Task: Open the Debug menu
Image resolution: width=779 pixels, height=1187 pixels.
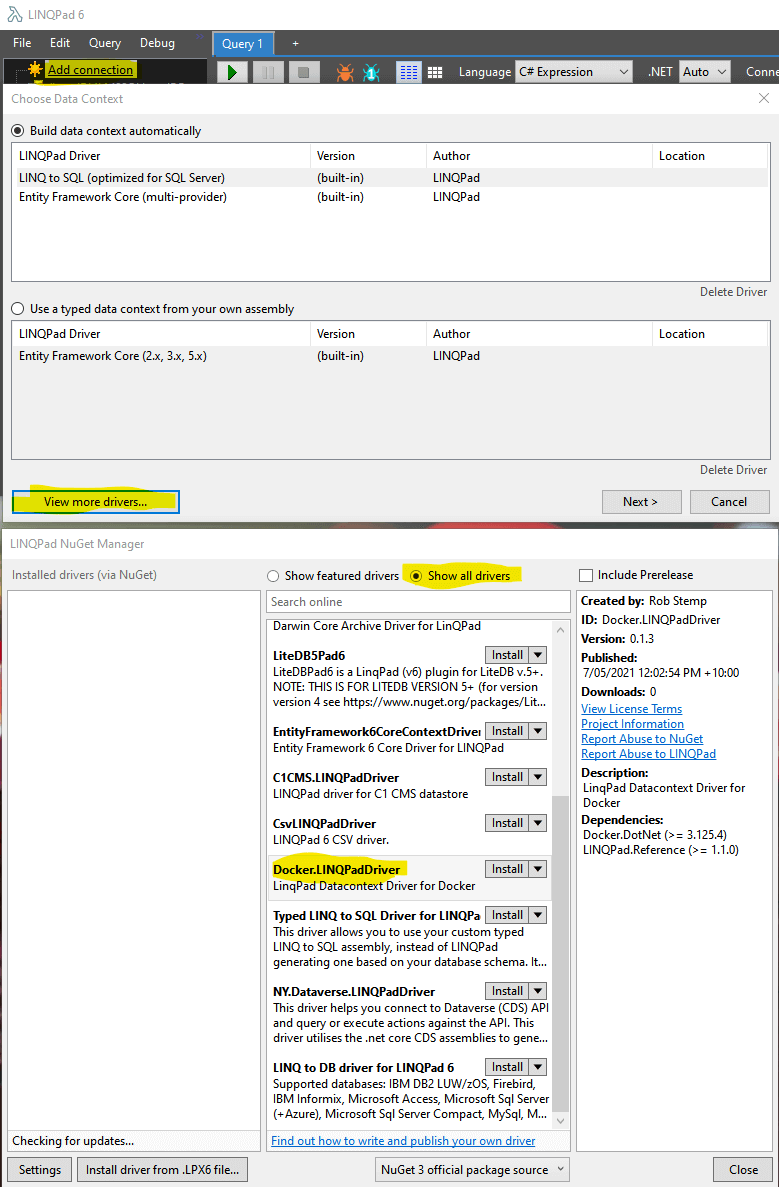Action: click(x=157, y=43)
